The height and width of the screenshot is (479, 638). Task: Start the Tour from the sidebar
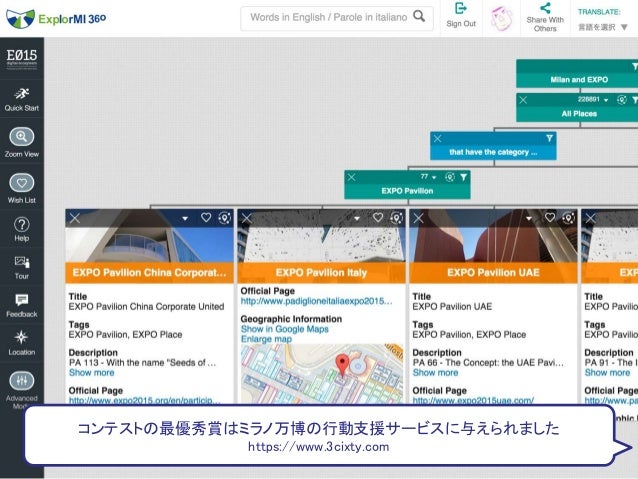click(x=22, y=267)
